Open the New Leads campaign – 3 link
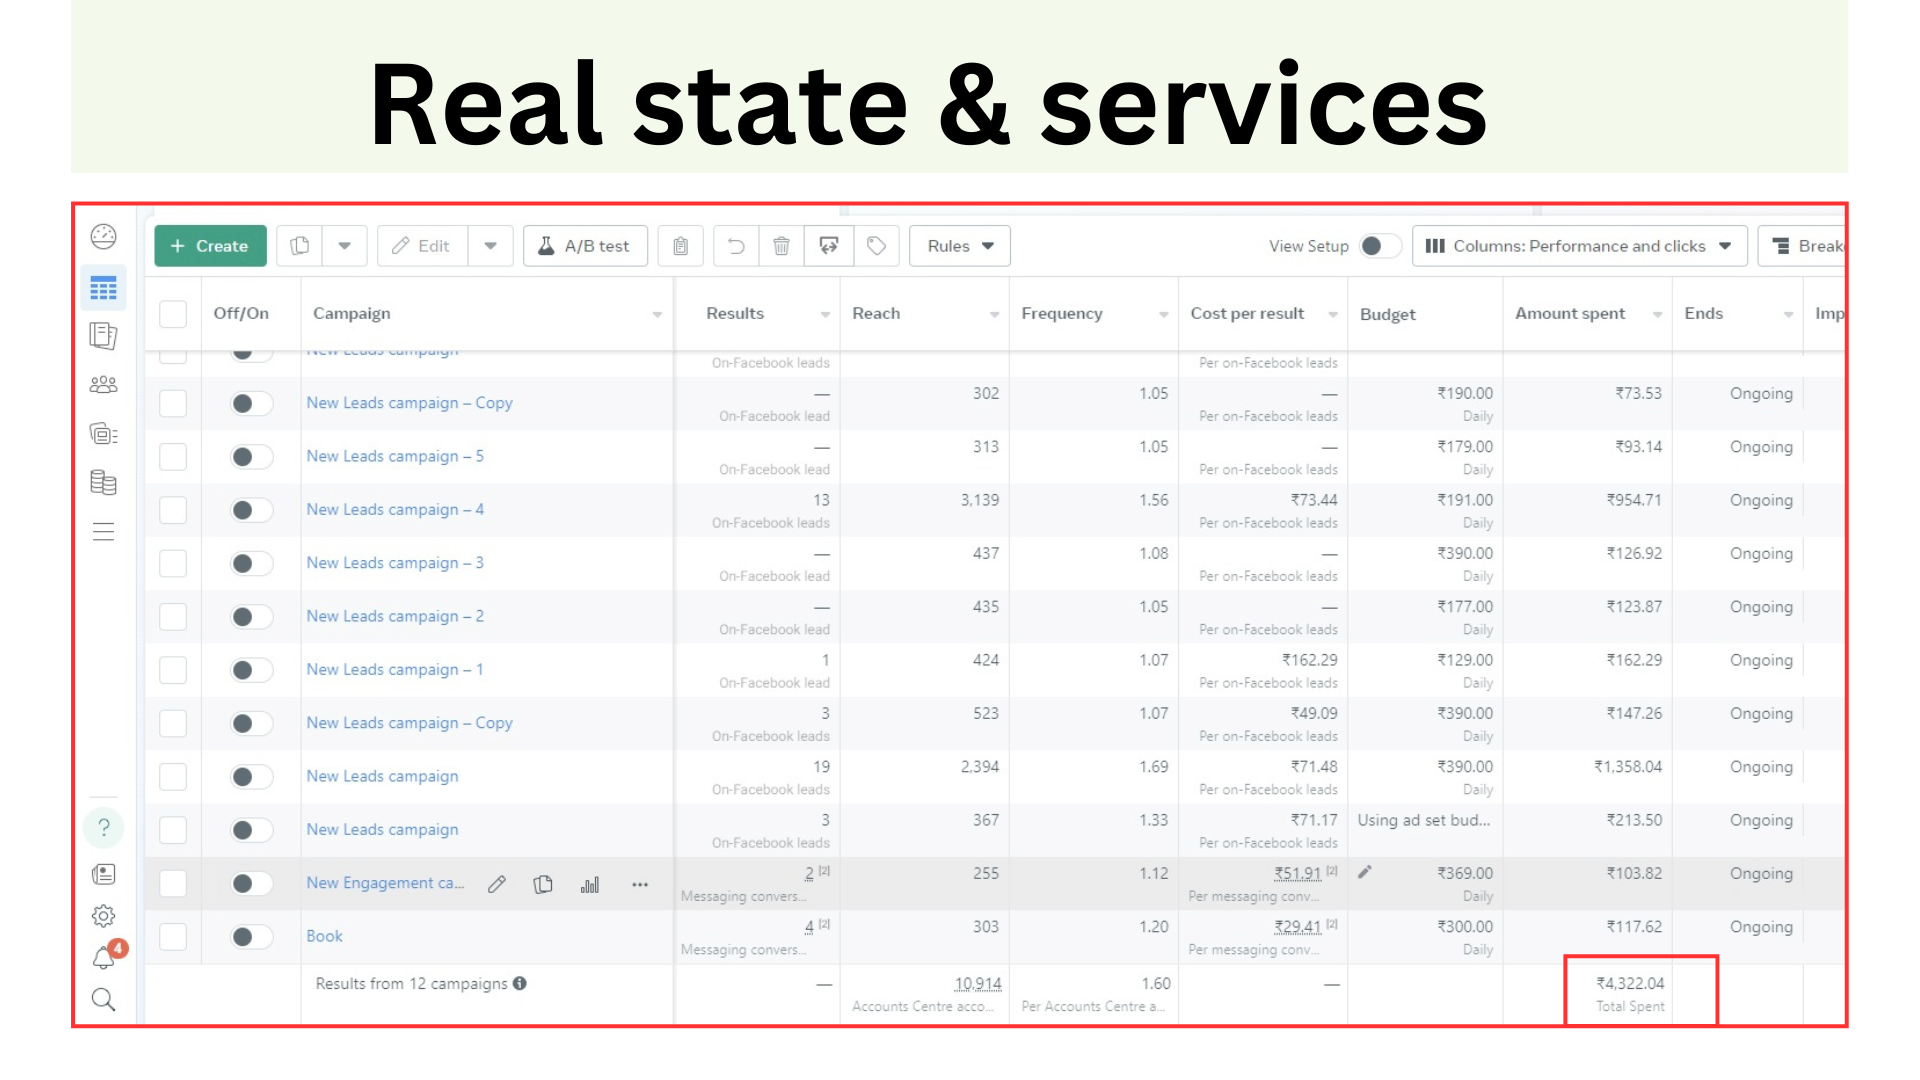The height and width of the screenshot is (1080, 1920). tap(395, 563)
